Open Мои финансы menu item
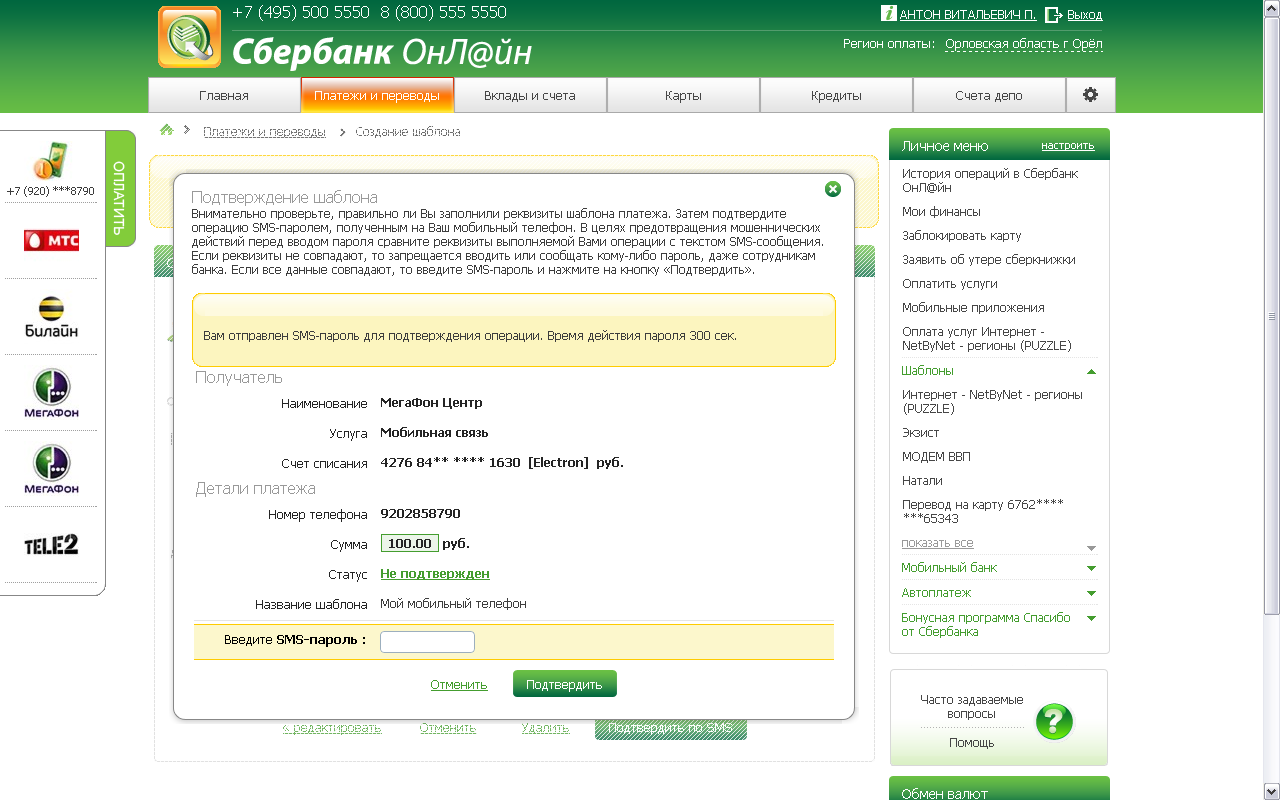Viewport: 1280px width, 800px height. pyautogui.click(x=941, y=212)
